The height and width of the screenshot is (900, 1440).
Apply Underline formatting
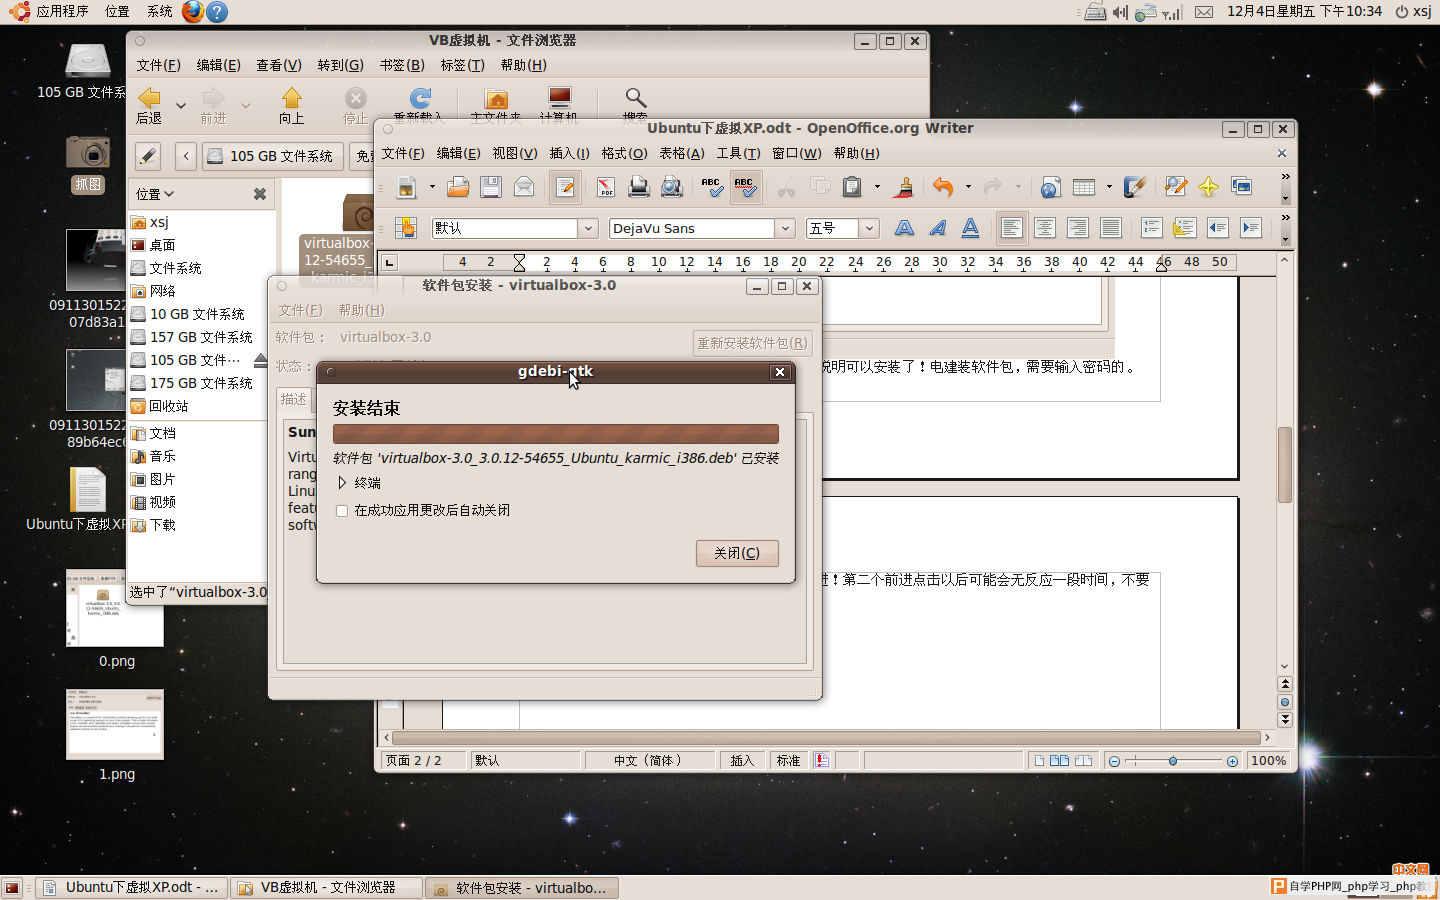[970, 228]
